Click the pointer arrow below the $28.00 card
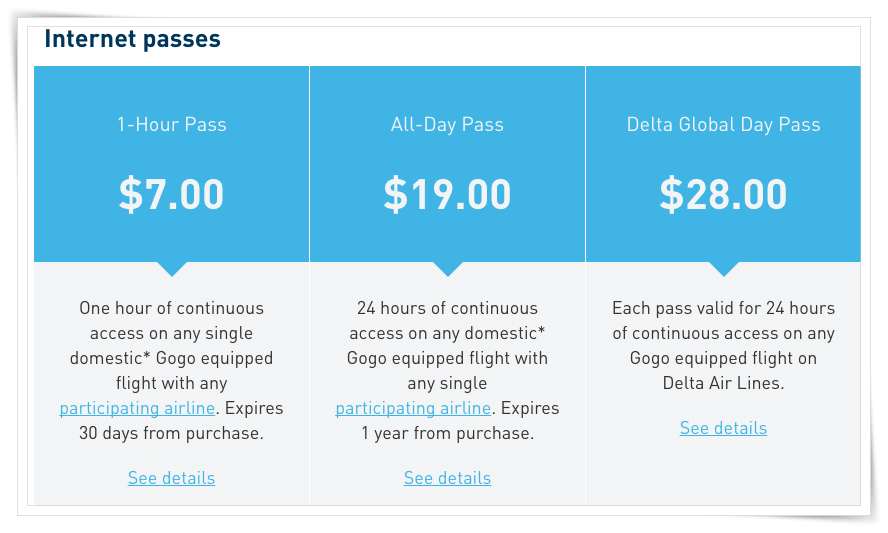888x533 pixels. coord(723,269)
